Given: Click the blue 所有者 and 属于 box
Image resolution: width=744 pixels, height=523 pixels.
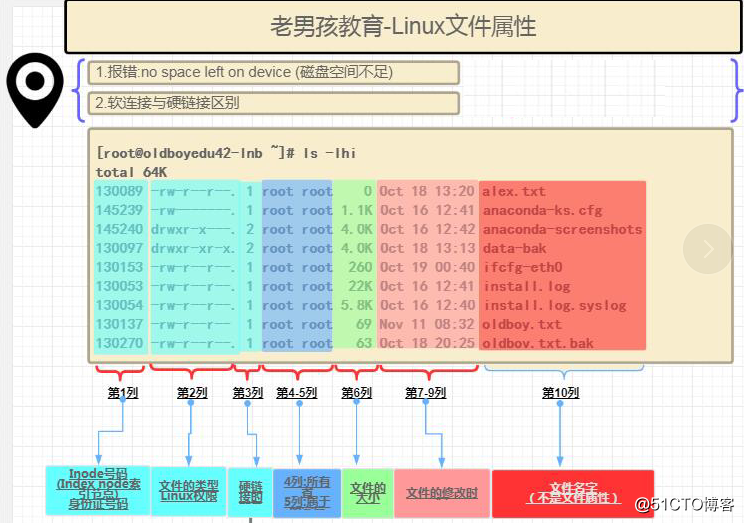Looking at the screenshot, I should tap(307, 490).
